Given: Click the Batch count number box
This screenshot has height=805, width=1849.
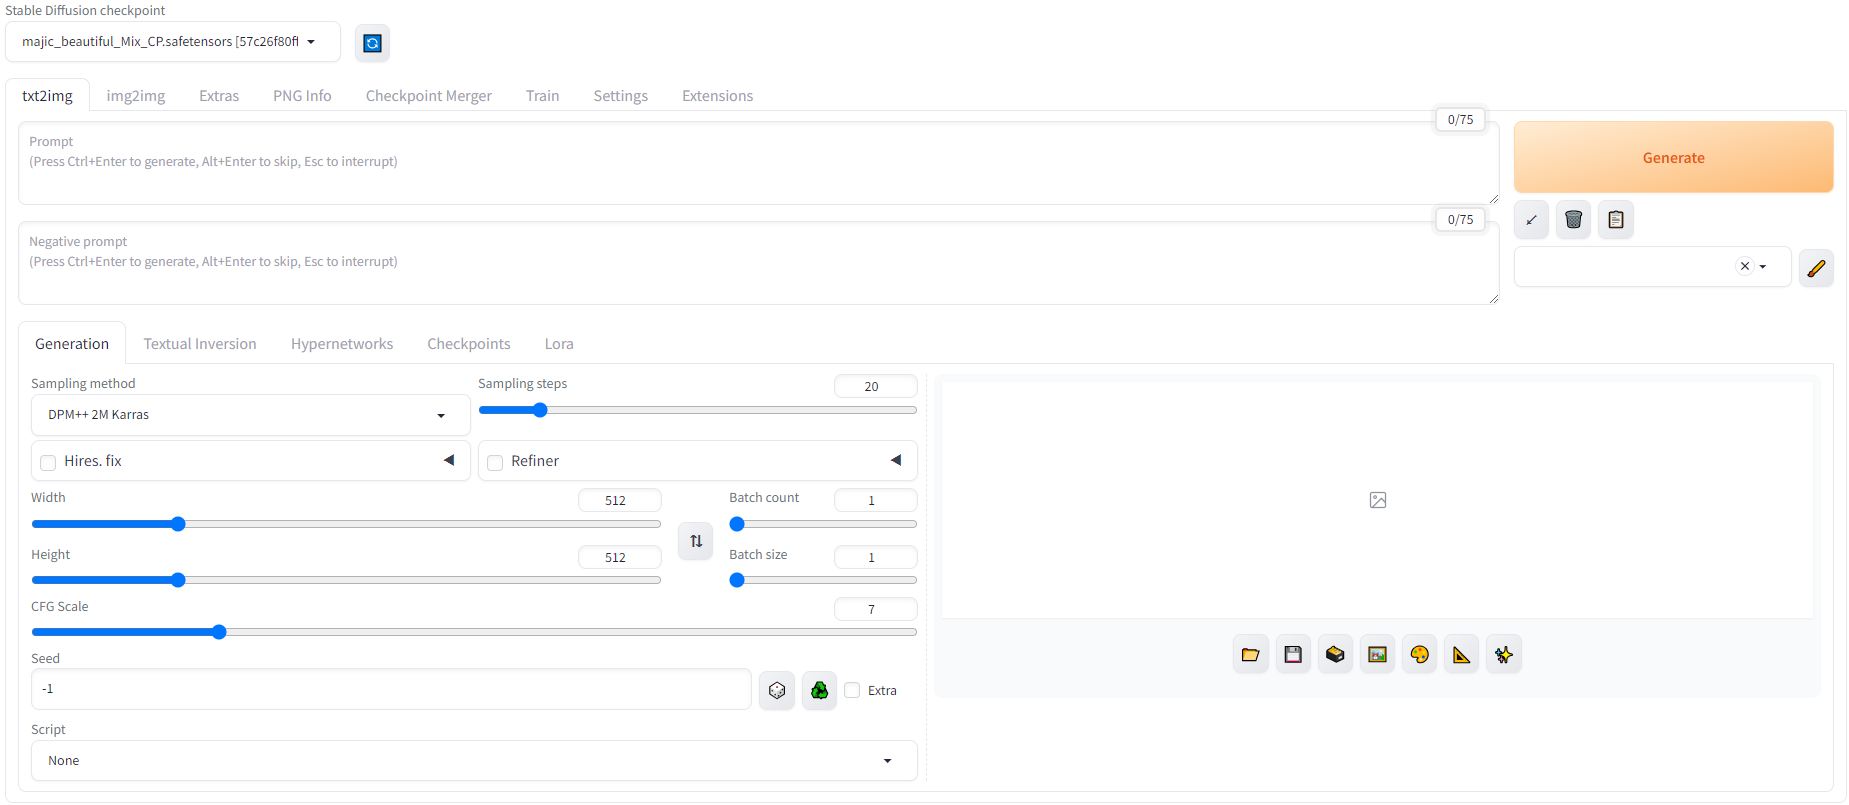Looking at the screenshot, I should point(875,500).
